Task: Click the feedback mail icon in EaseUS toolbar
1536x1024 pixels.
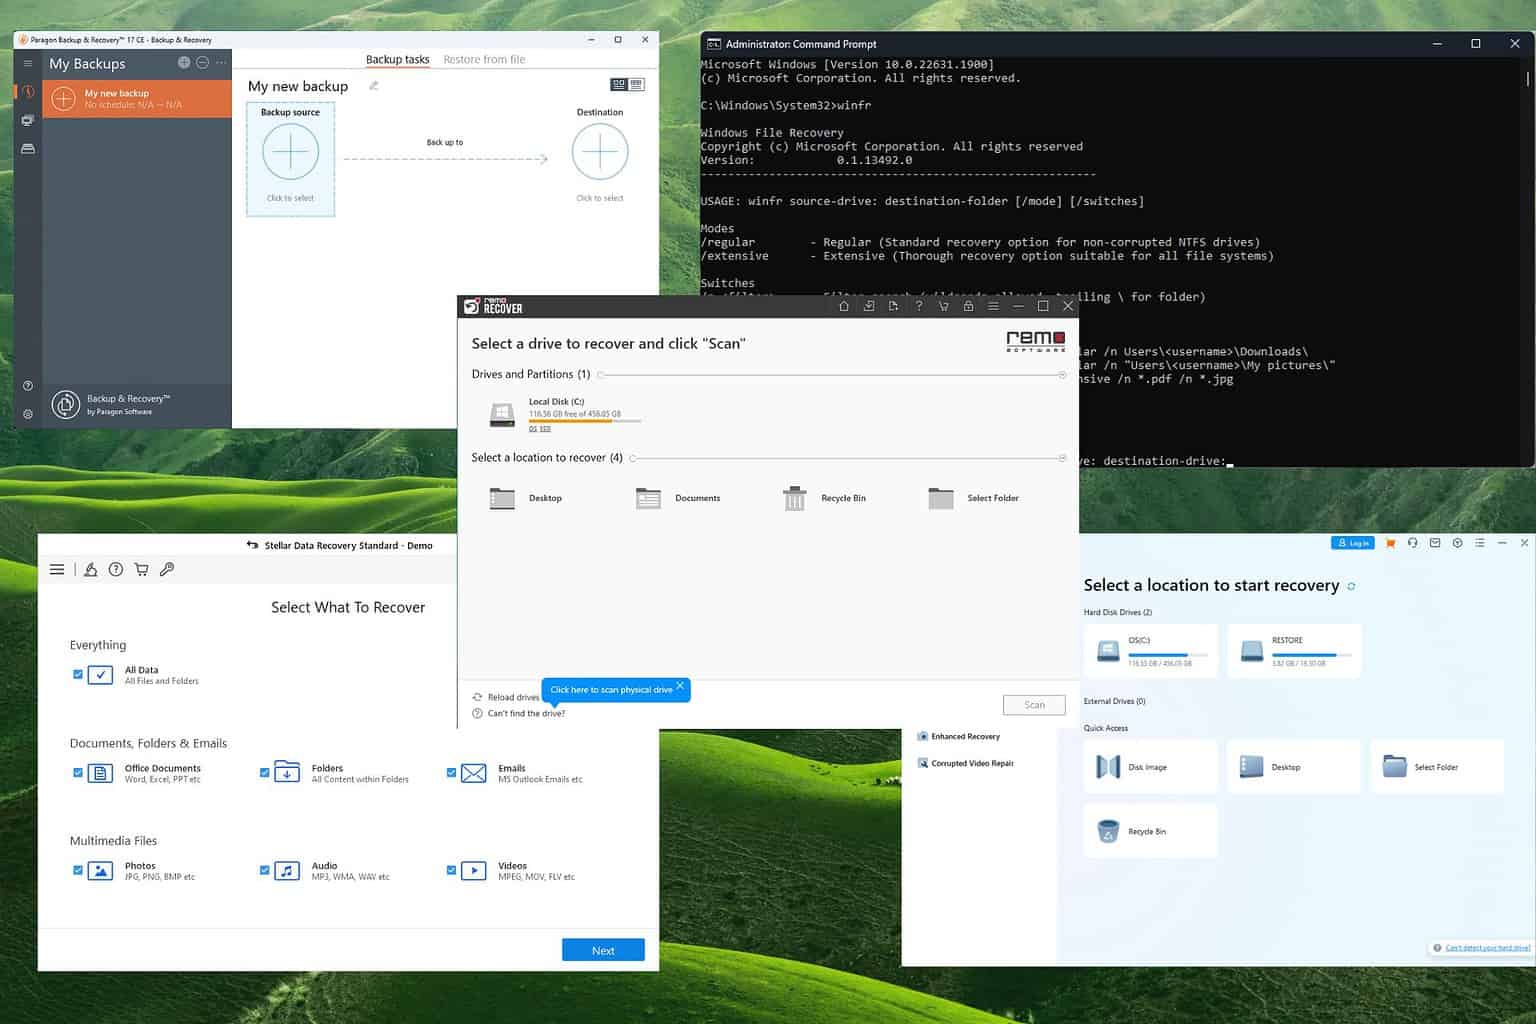Action: [x=1434, y=543]
